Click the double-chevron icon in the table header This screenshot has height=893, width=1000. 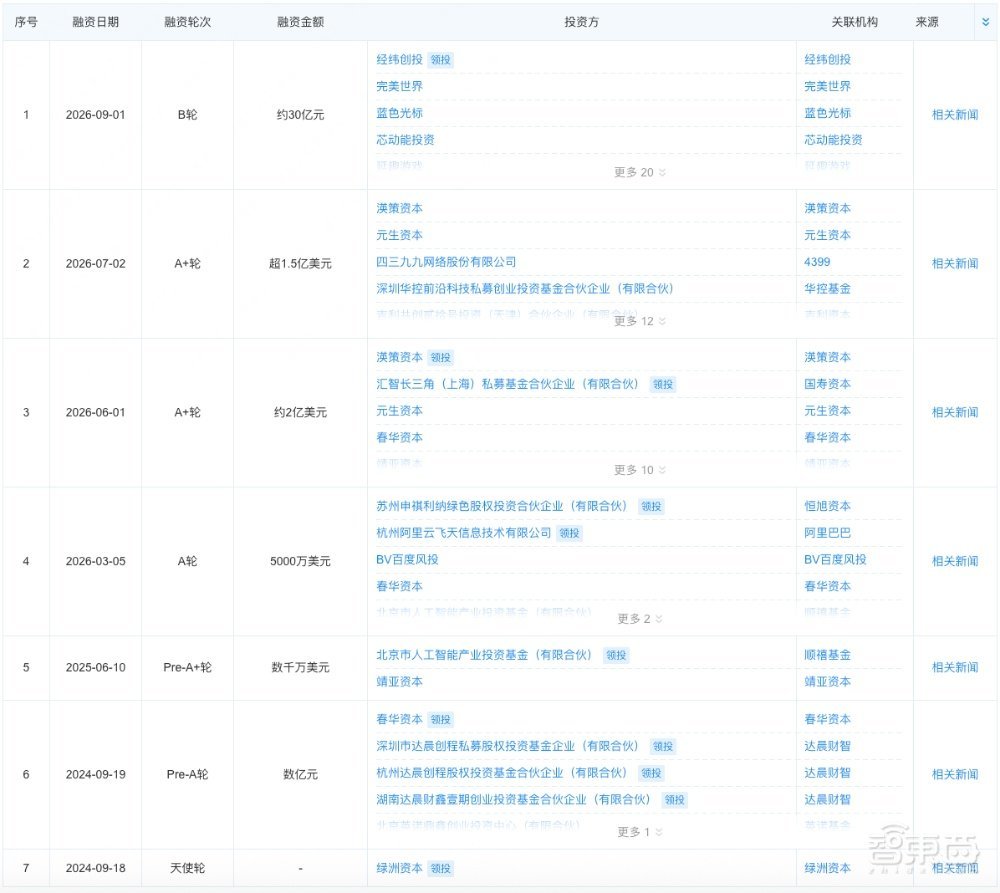985,22
